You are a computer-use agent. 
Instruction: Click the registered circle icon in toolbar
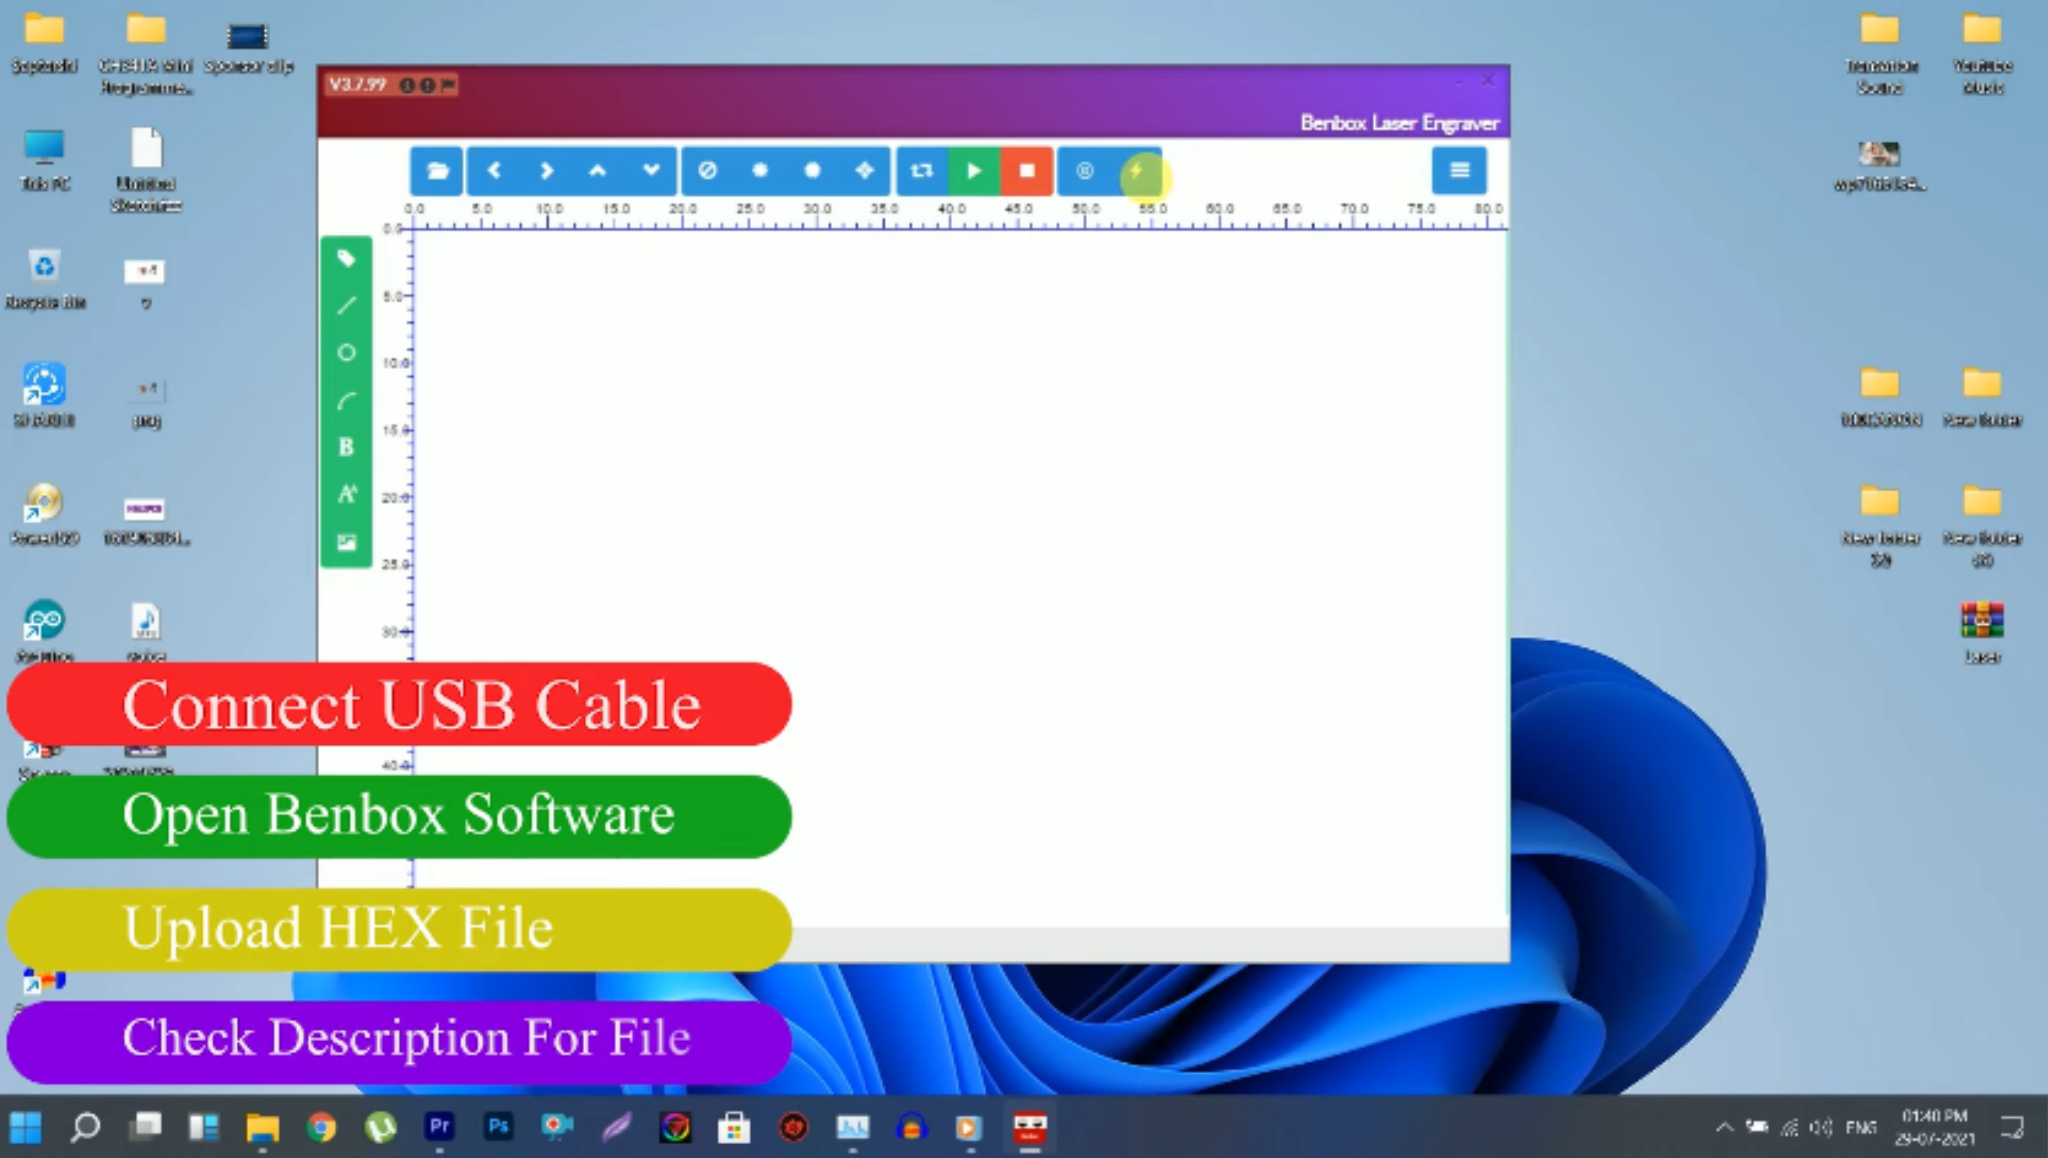coord(1085,171)
